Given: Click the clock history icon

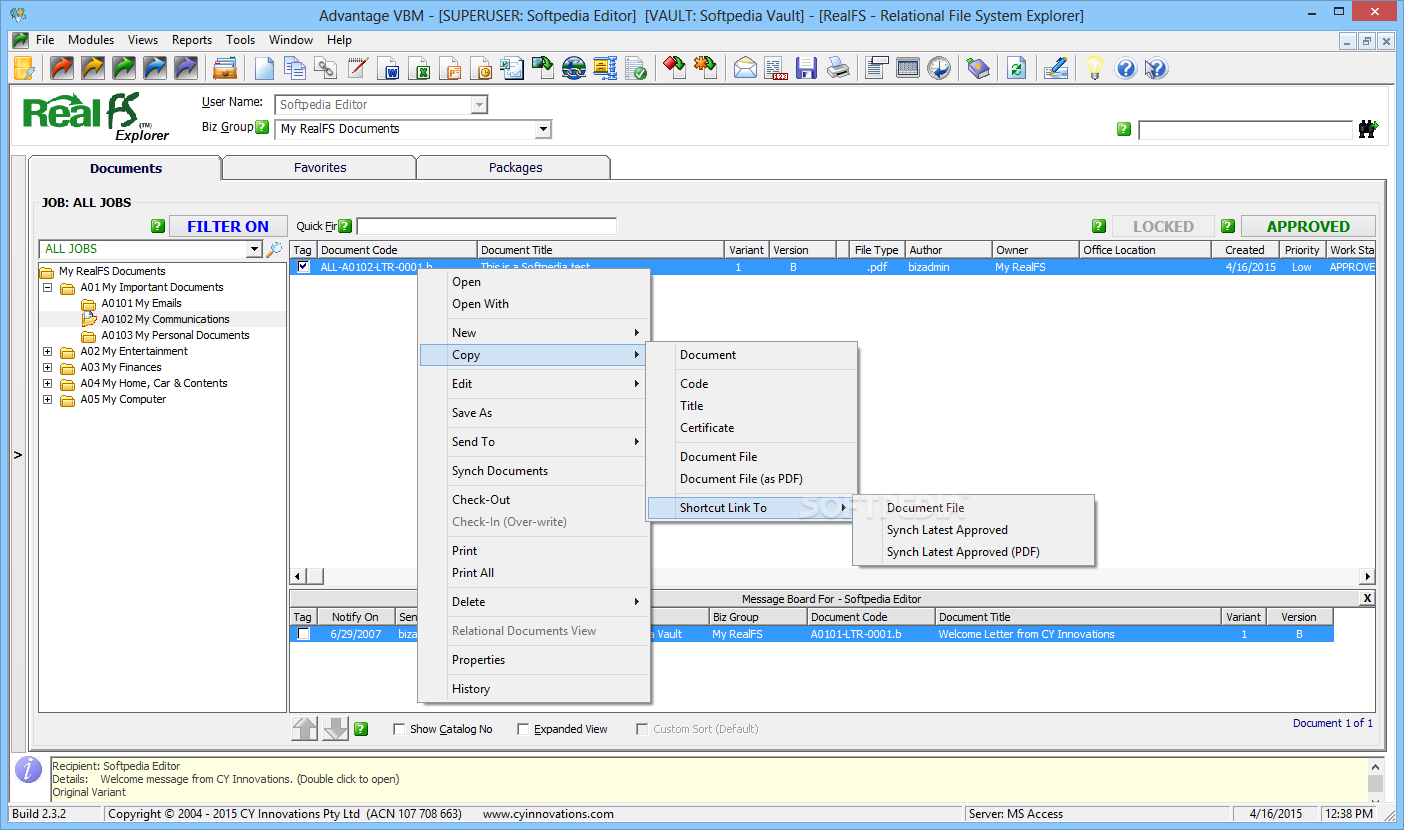Looking at the screenshot, I should (x=938, y=68).
